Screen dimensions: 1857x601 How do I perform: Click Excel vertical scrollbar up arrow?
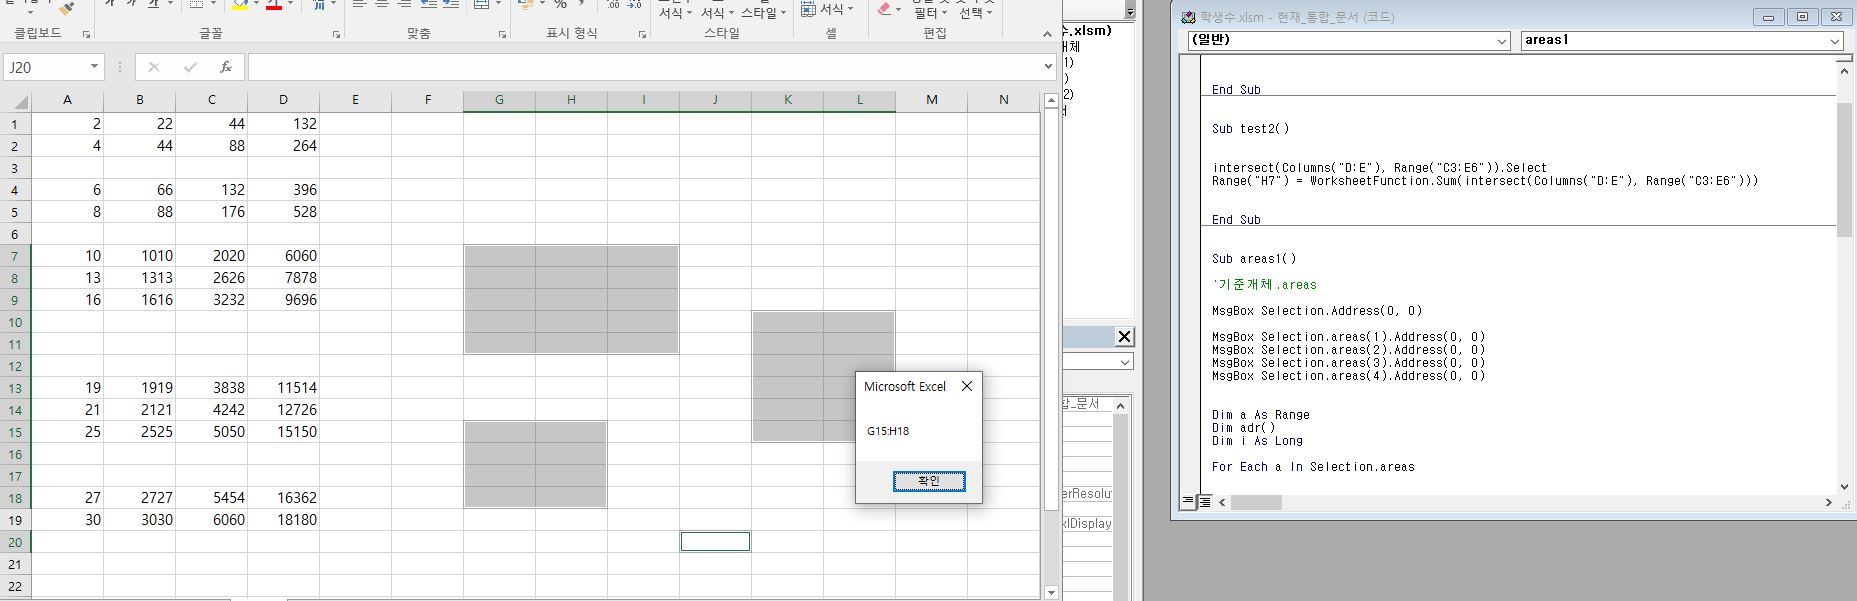pyautogui.click(x=1050, y=101)
